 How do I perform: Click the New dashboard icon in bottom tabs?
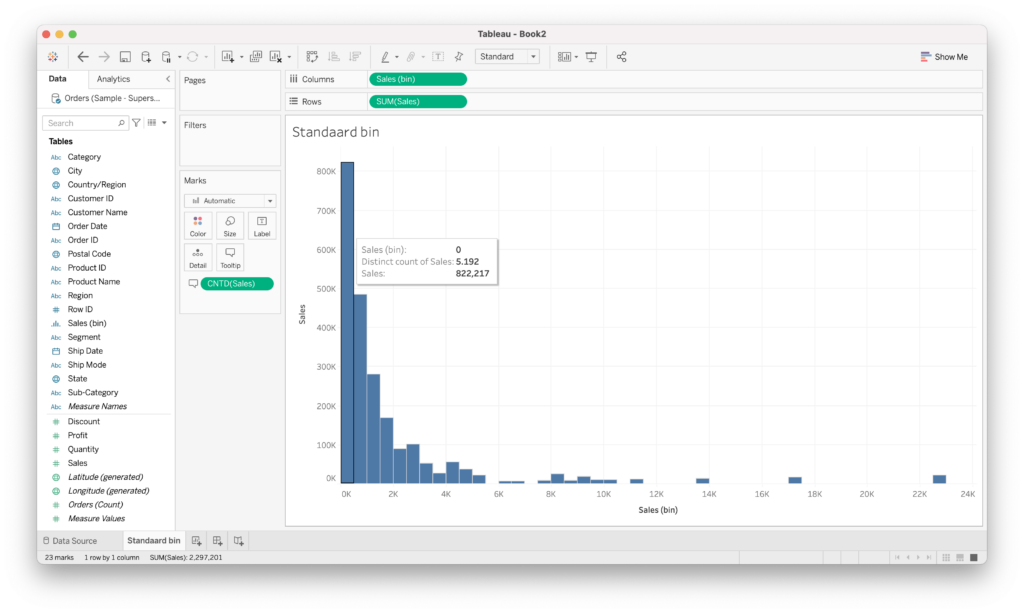[217, 541]
